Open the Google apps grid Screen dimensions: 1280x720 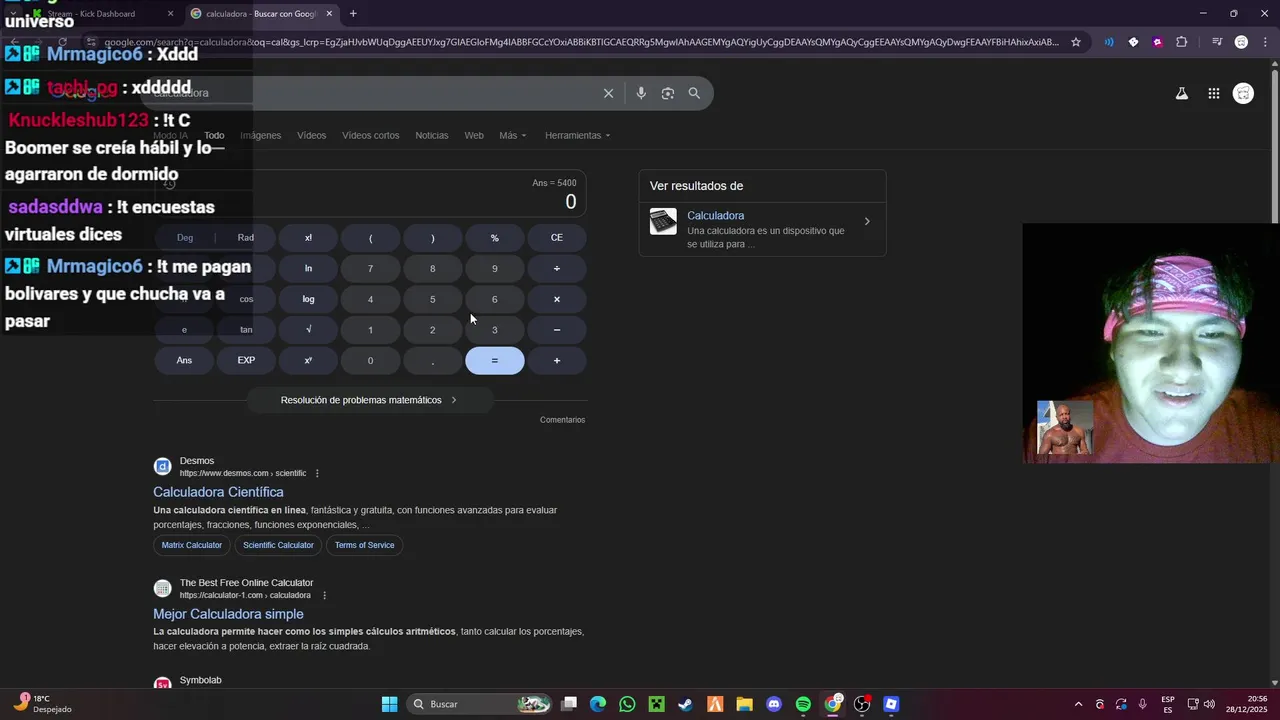(1213, 93)
